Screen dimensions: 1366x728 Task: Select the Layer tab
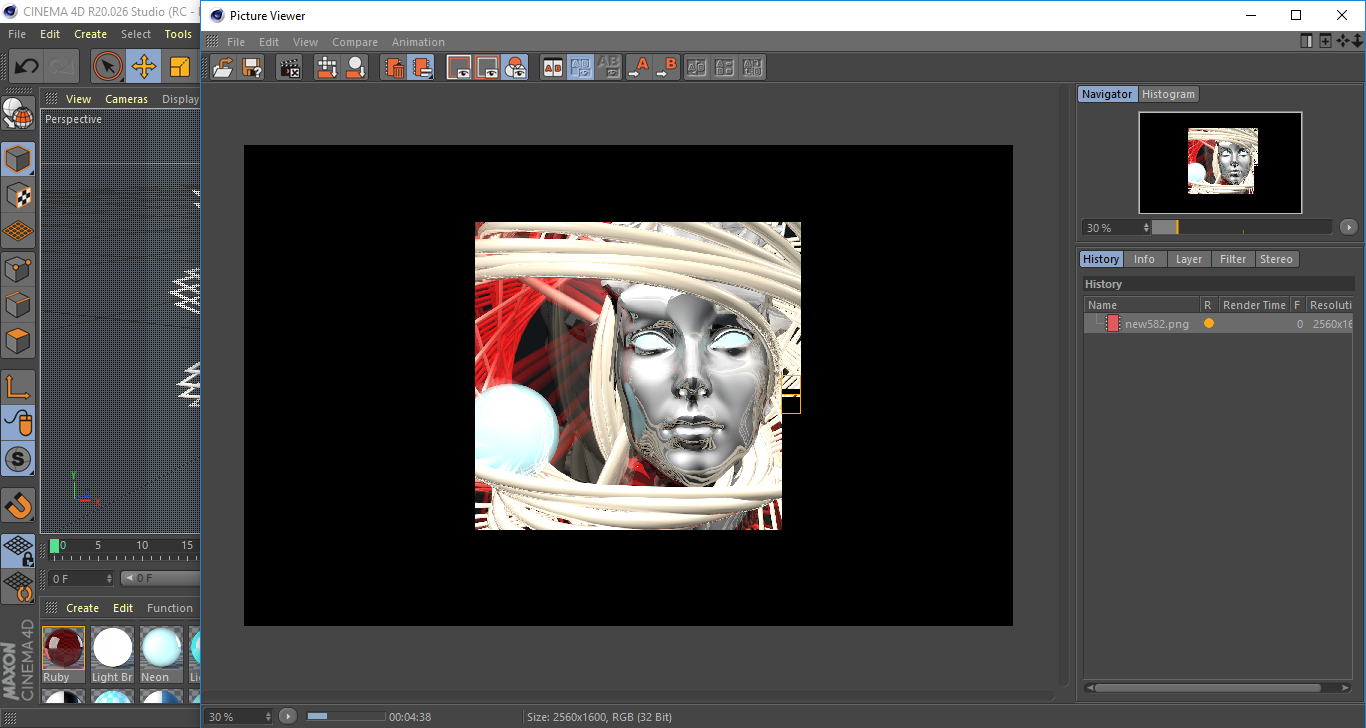pyautogui.click(x=1189, y=259)
